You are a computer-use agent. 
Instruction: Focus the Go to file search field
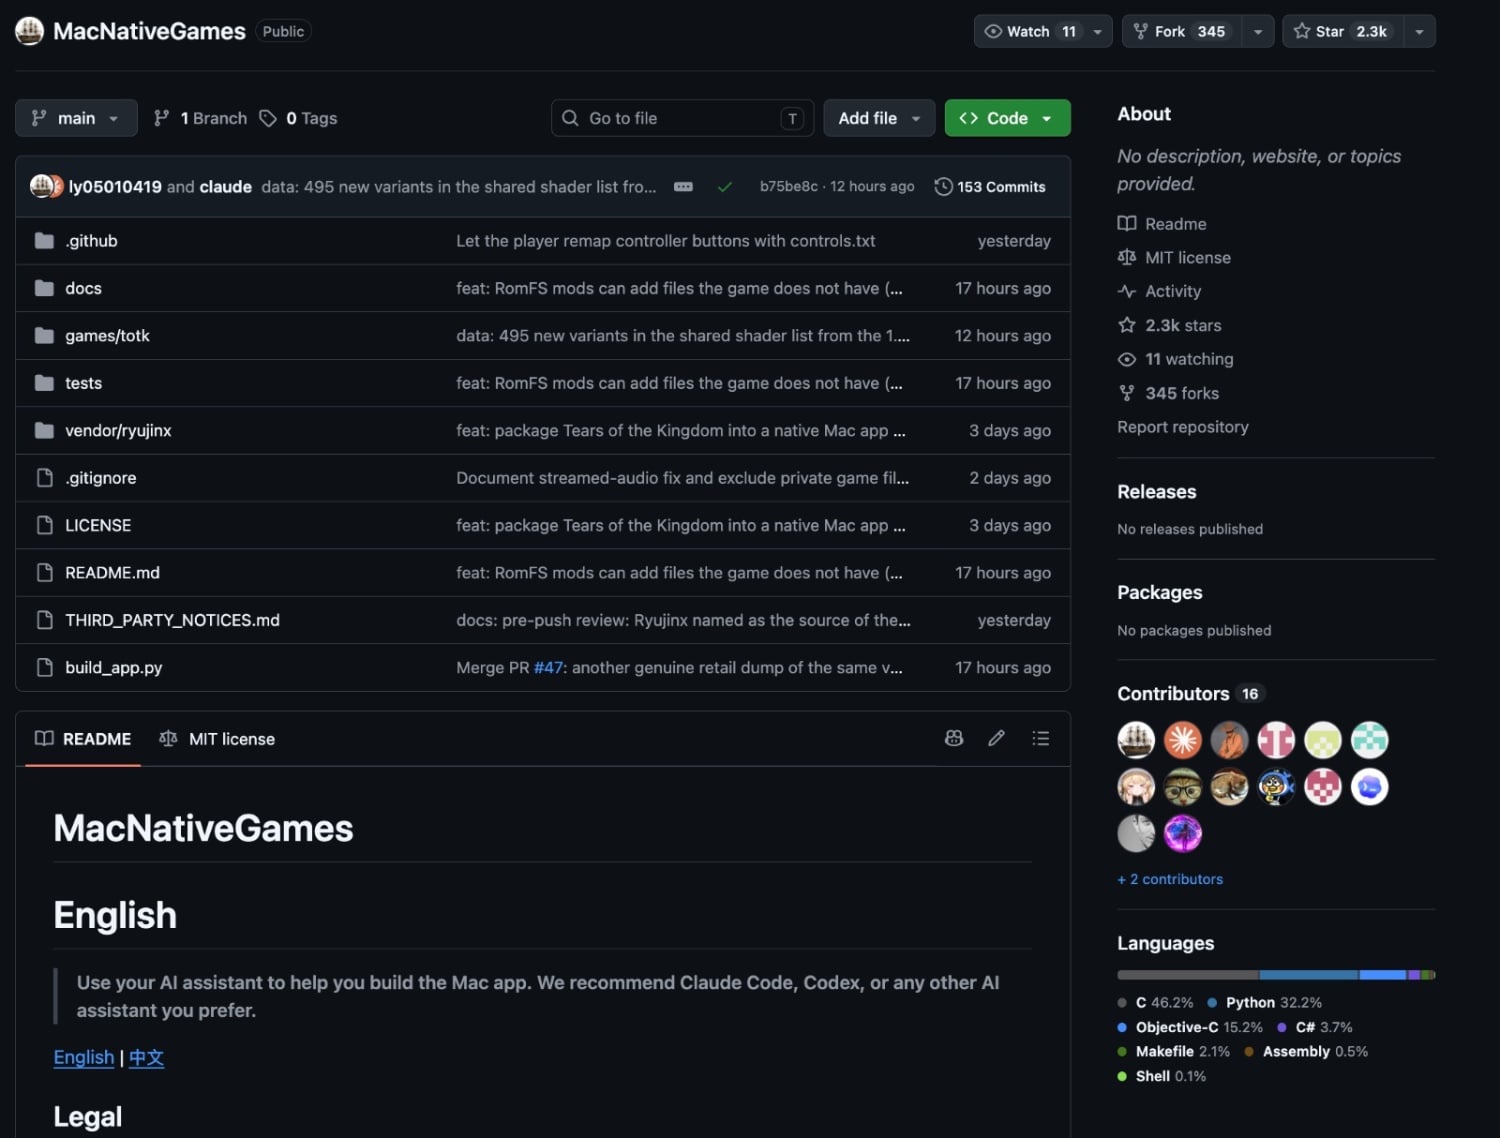(682, 118)
